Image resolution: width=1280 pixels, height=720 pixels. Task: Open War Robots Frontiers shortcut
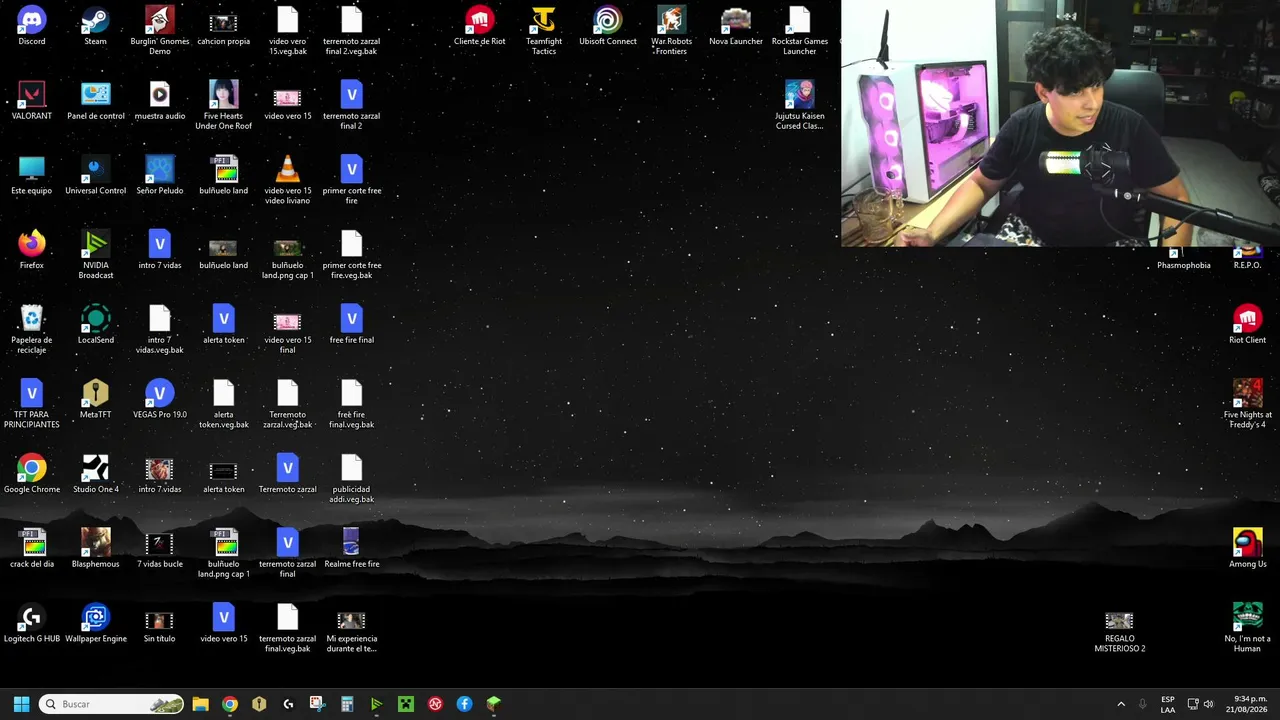click(x=671, y=31)
